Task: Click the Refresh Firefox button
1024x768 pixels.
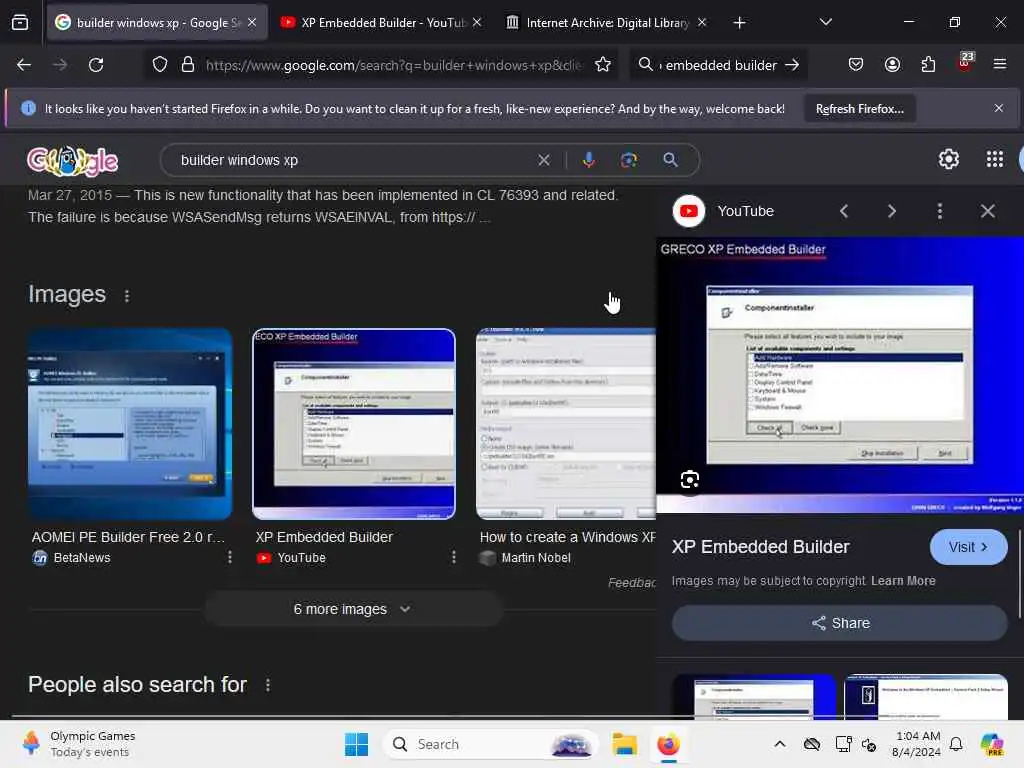Action: click(x=859, y=109)
